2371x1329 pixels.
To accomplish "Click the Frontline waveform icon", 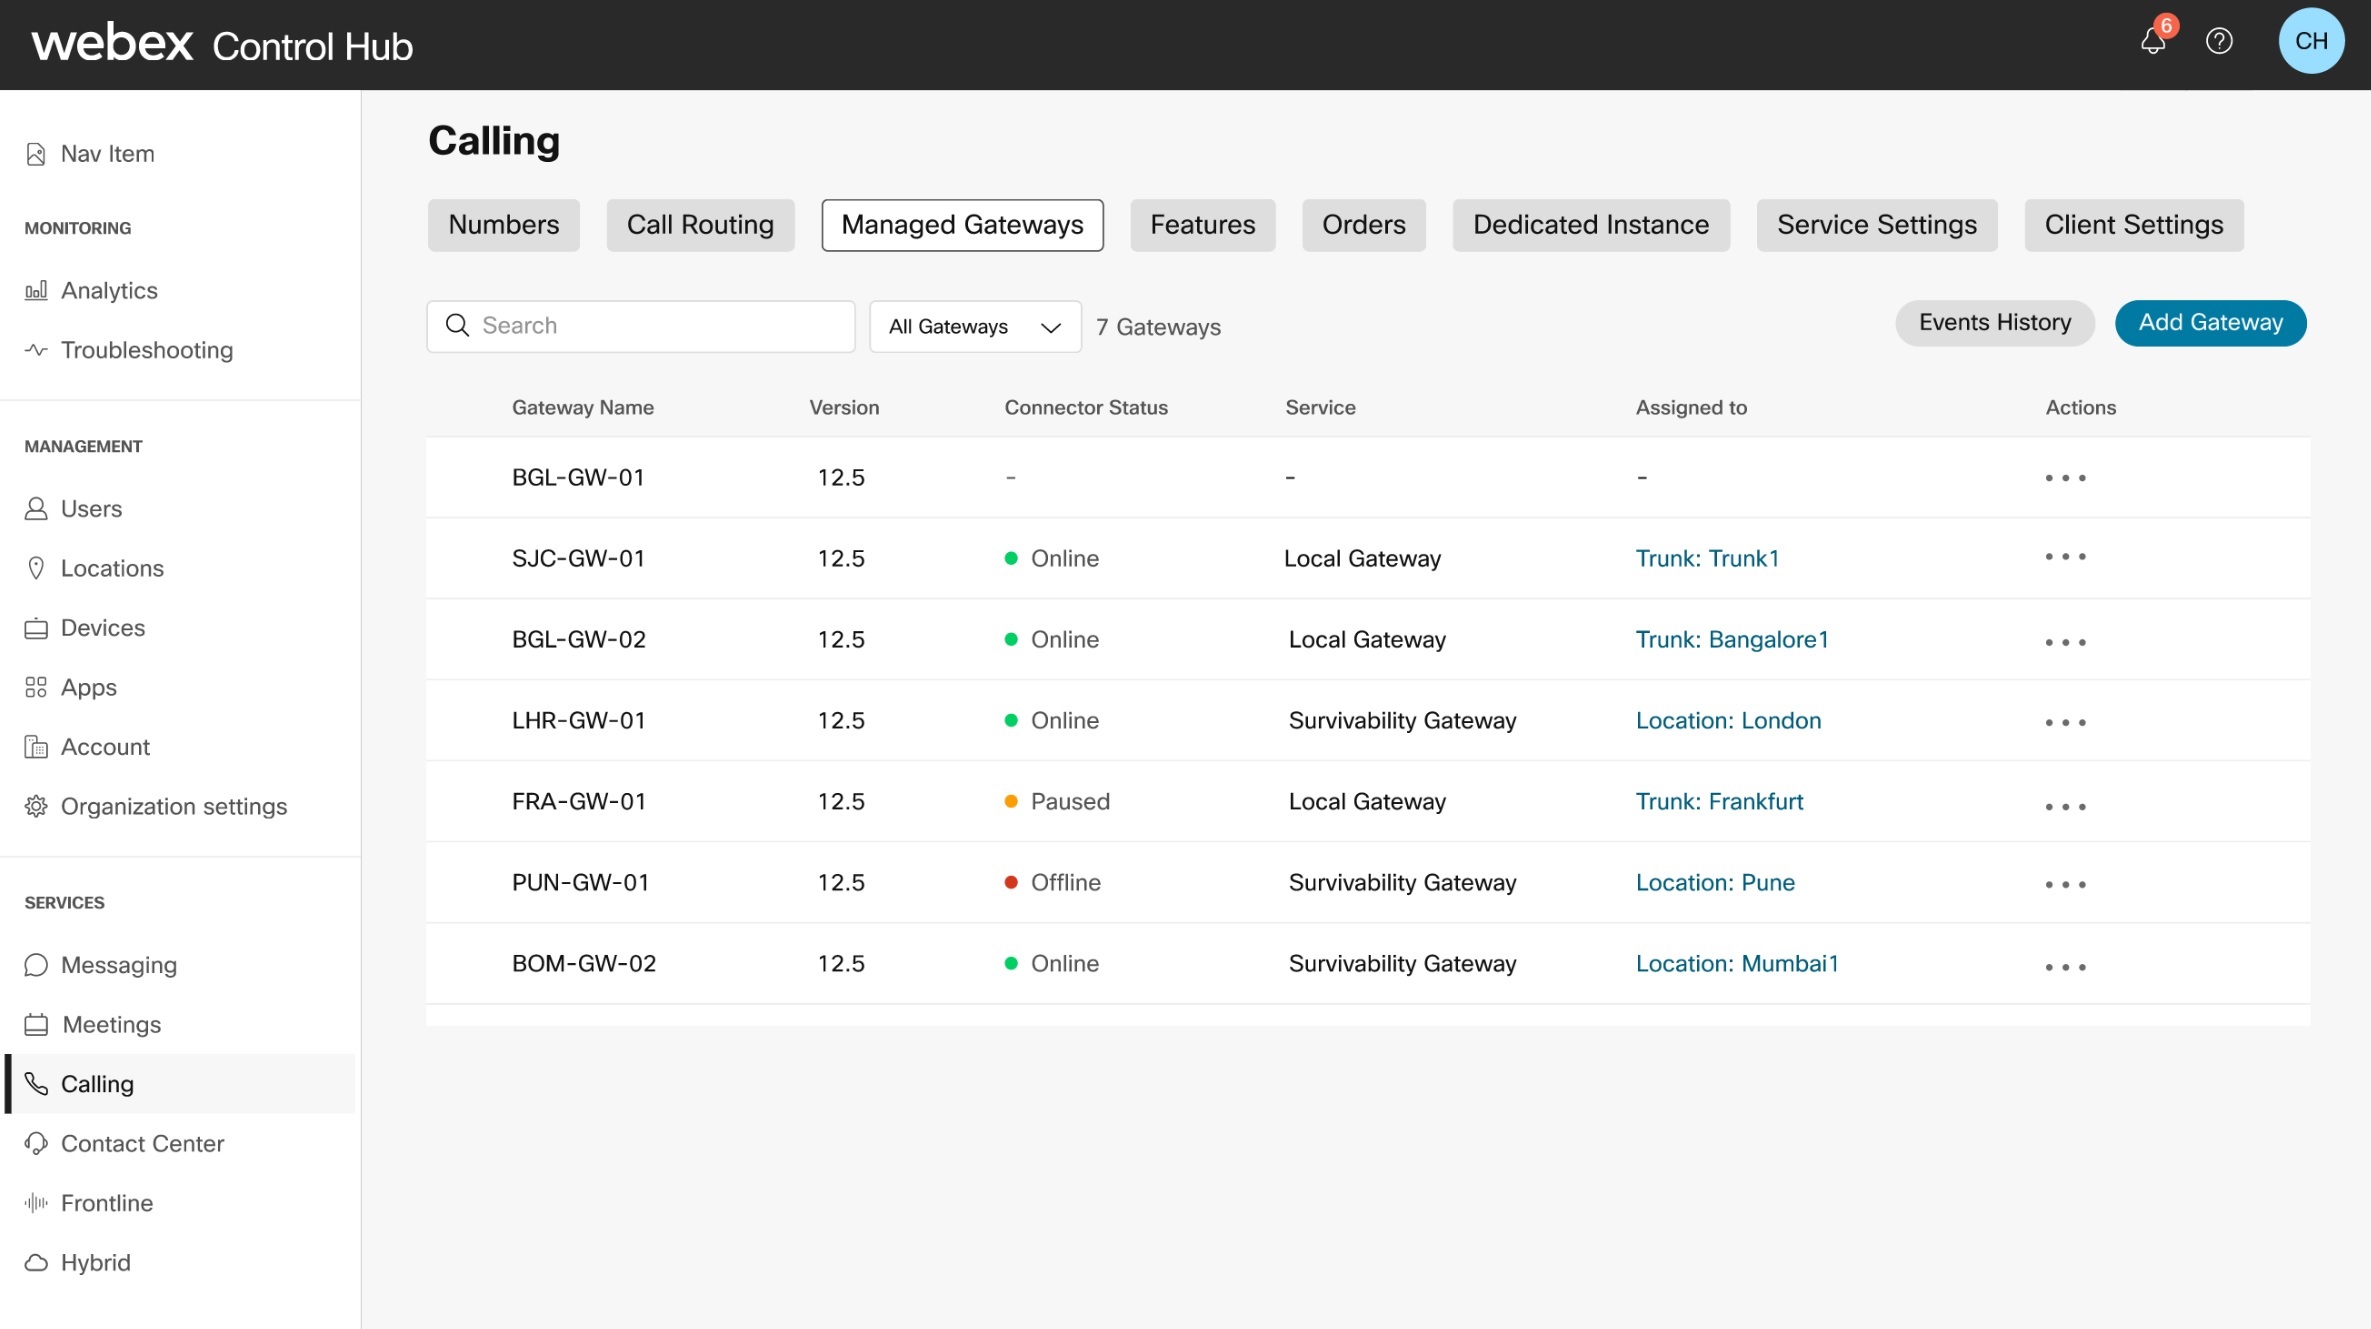I will [x=36, y=1203].
